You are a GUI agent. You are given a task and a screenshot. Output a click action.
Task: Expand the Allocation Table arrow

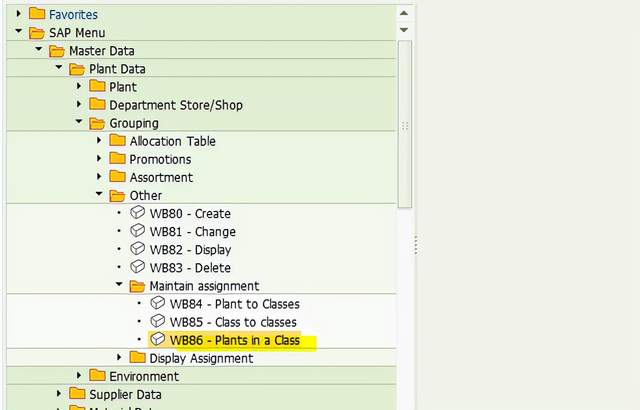coord(99,140)
